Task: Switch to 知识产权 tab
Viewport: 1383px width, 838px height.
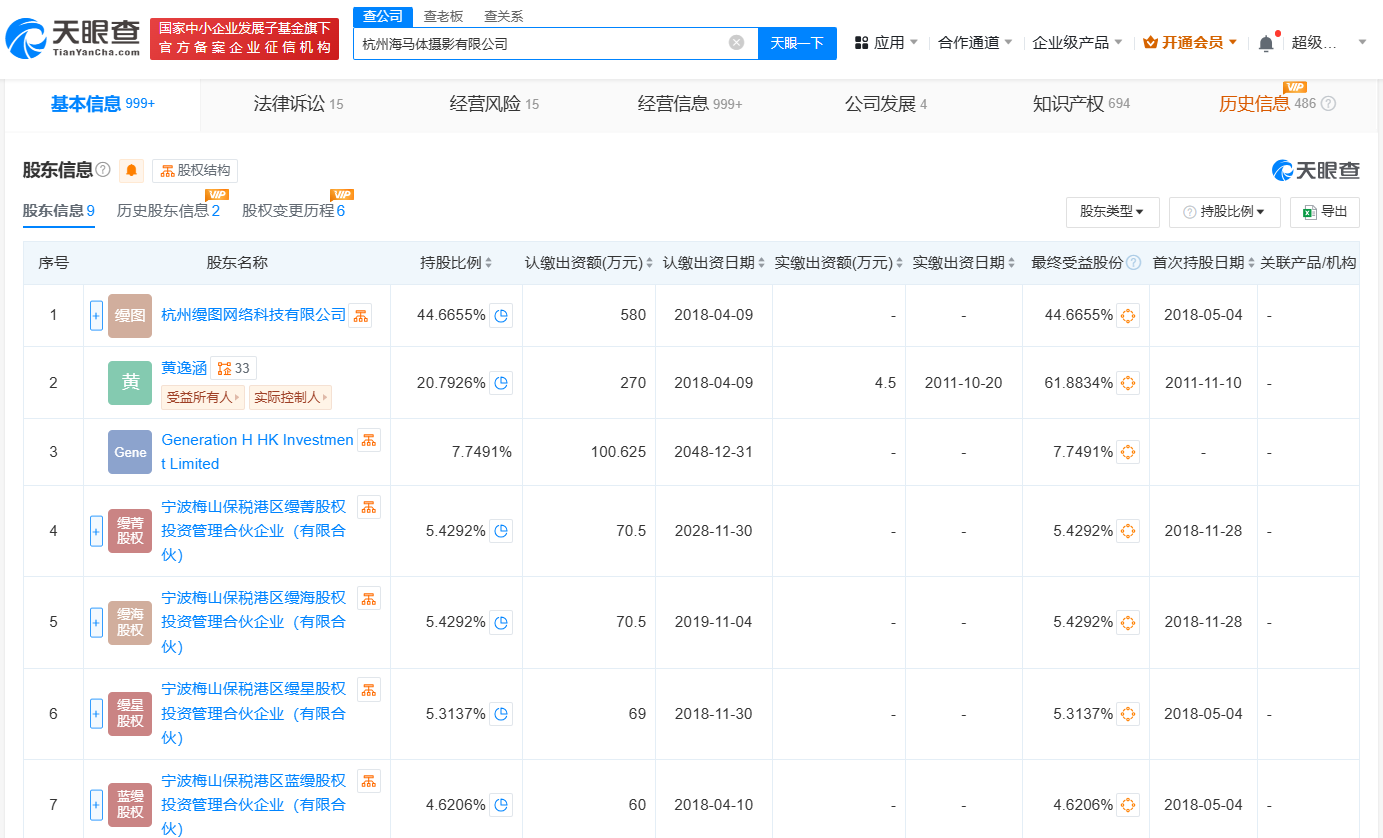Action: tap(1080, 104)
